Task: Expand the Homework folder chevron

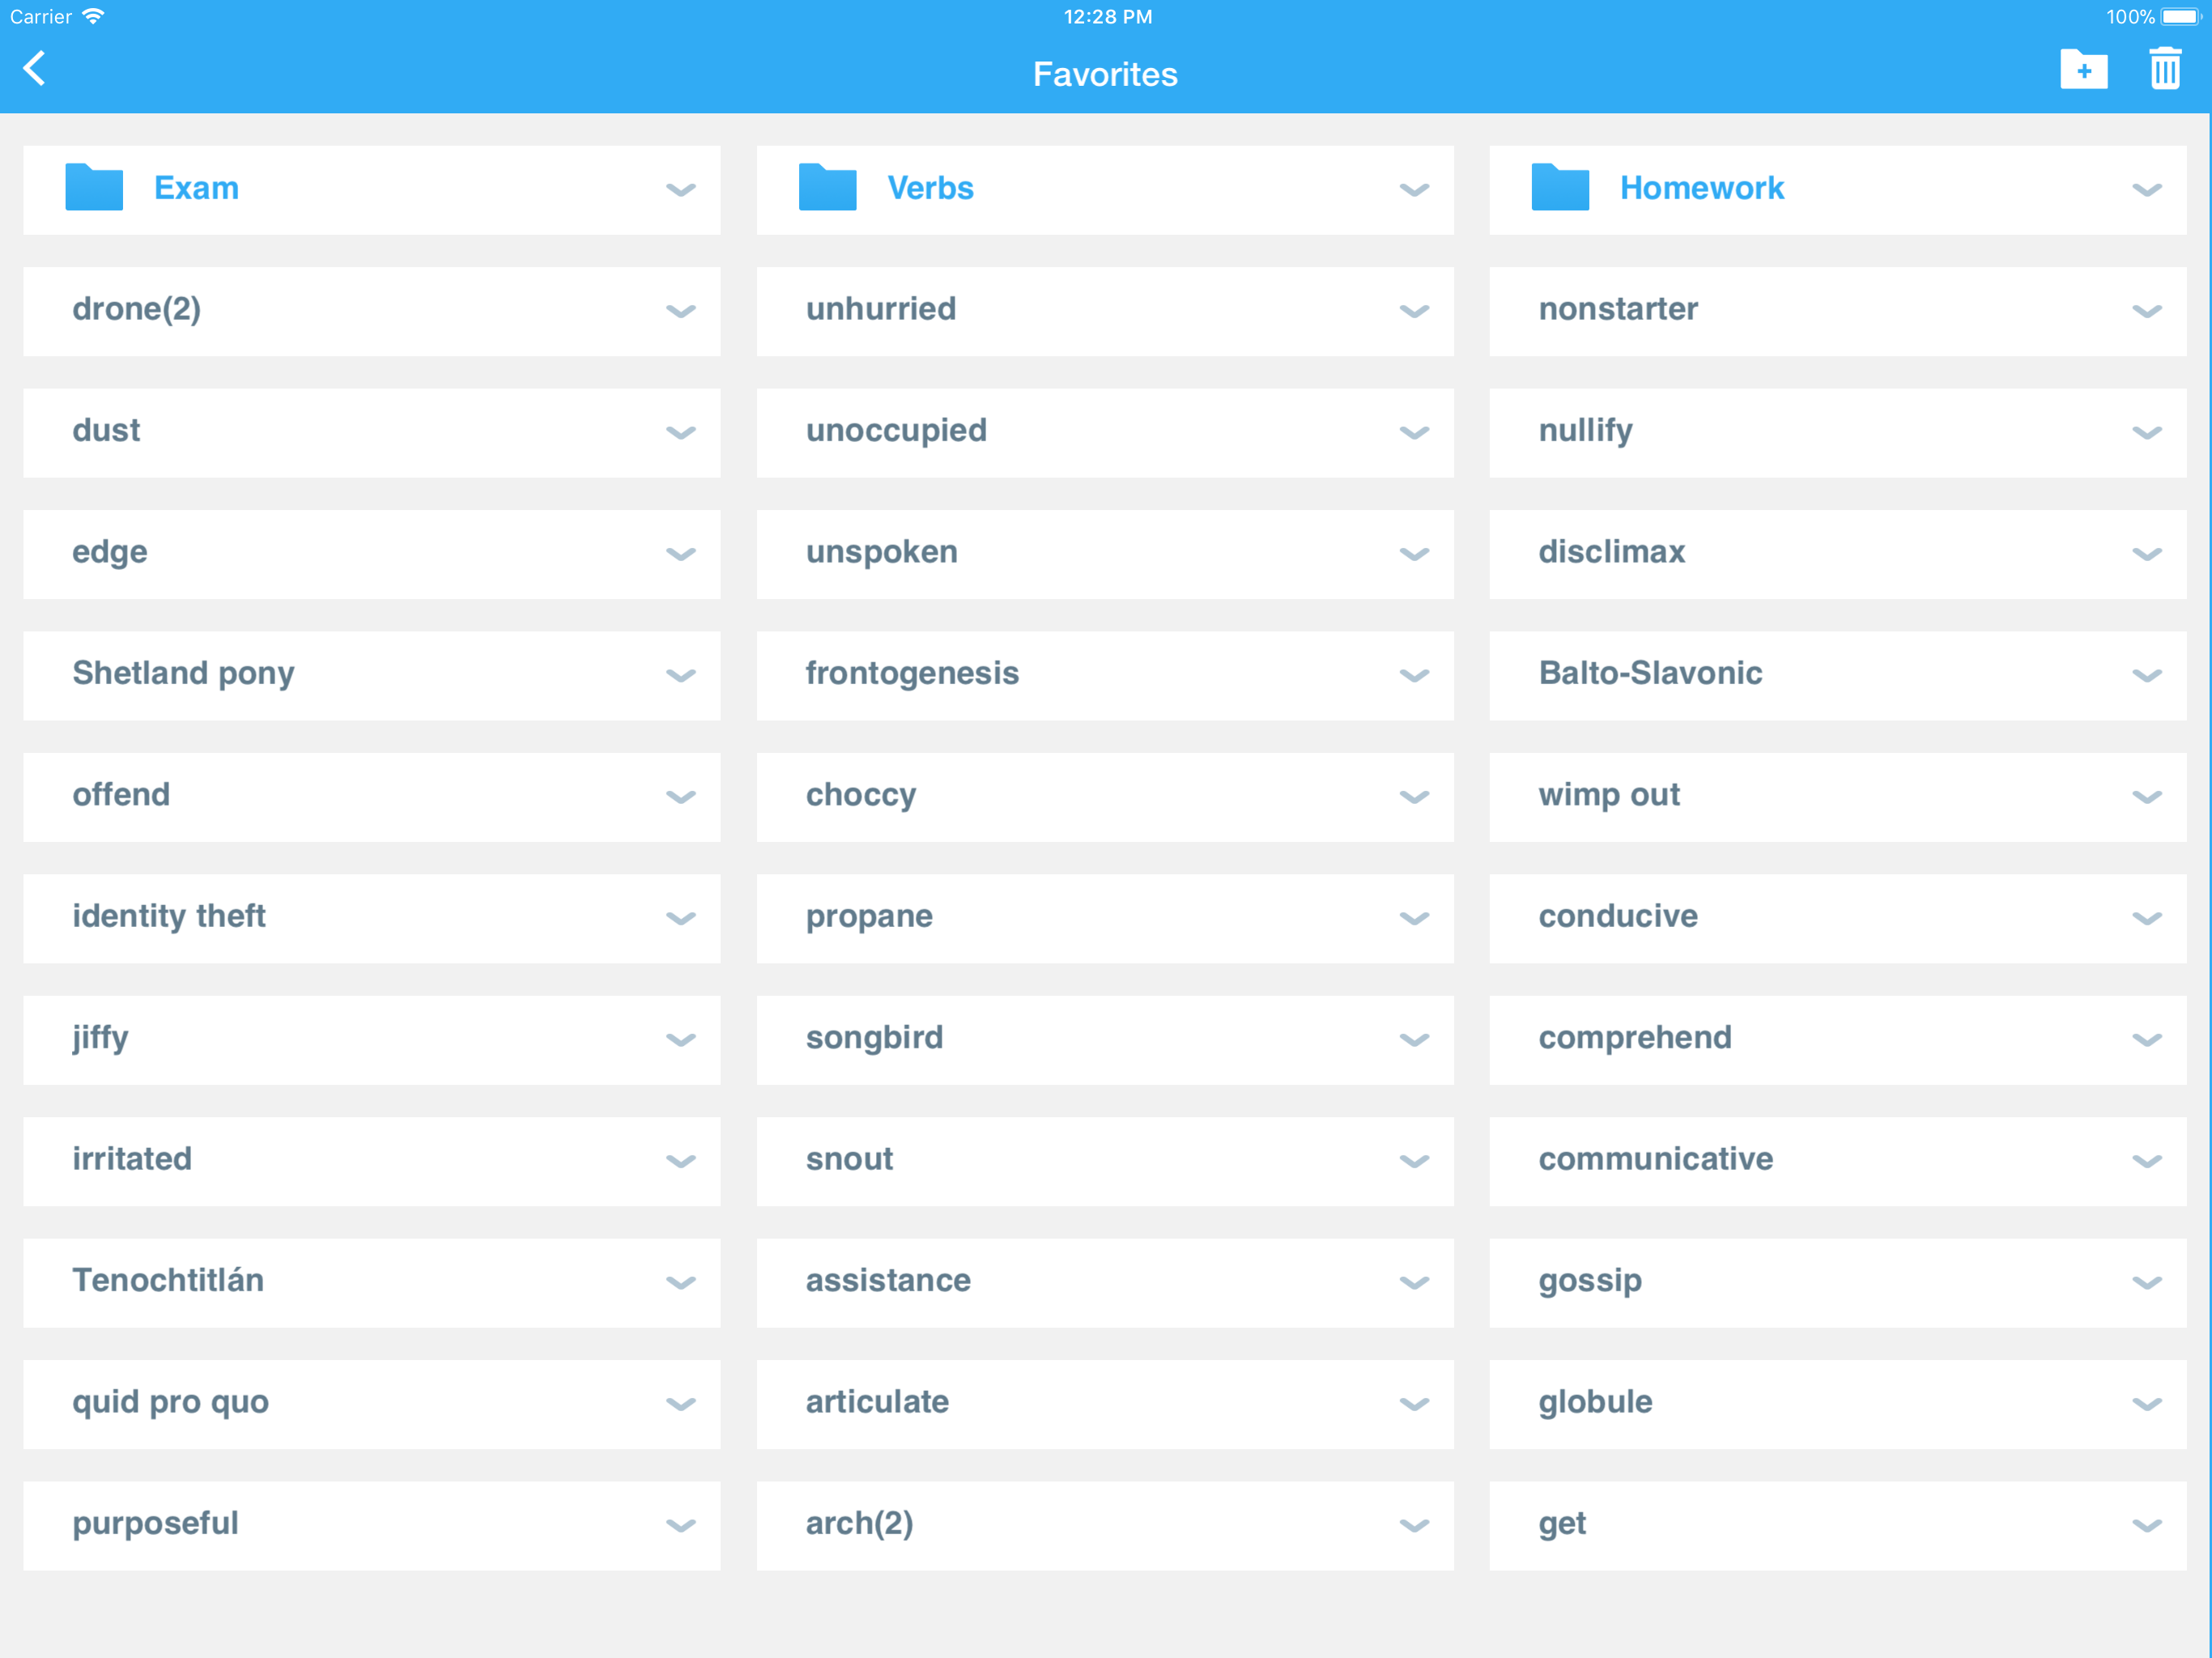Action: (2146, 190)
